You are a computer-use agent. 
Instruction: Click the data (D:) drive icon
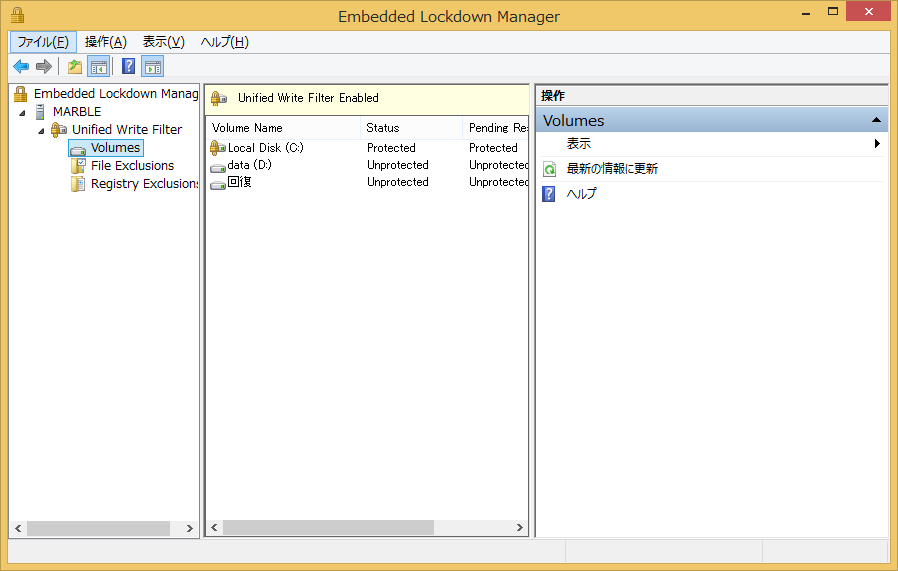[218, 167]
